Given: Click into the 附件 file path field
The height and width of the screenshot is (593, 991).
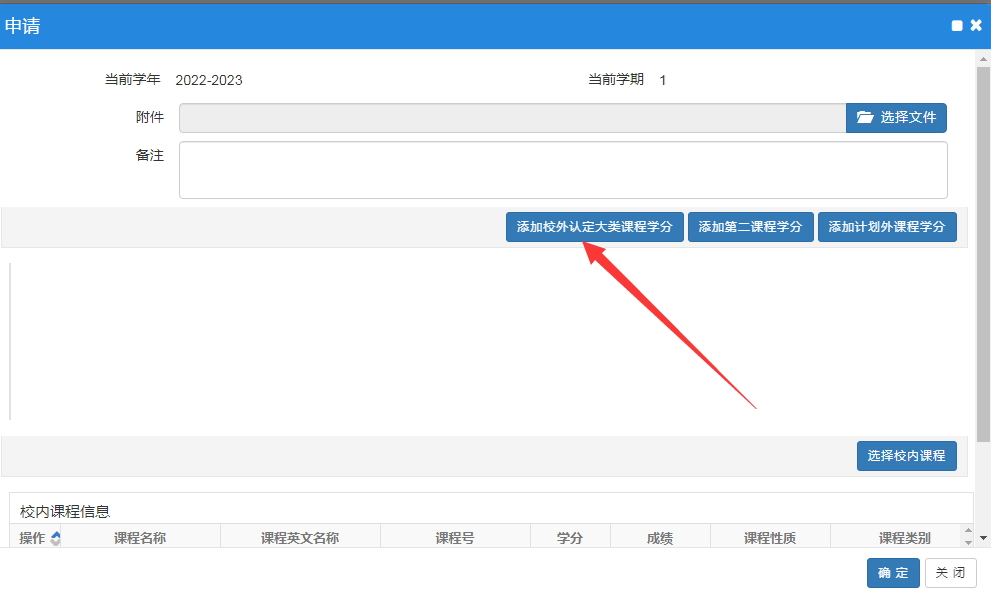Looking at the screenshot, I should (x=513, y=118).
